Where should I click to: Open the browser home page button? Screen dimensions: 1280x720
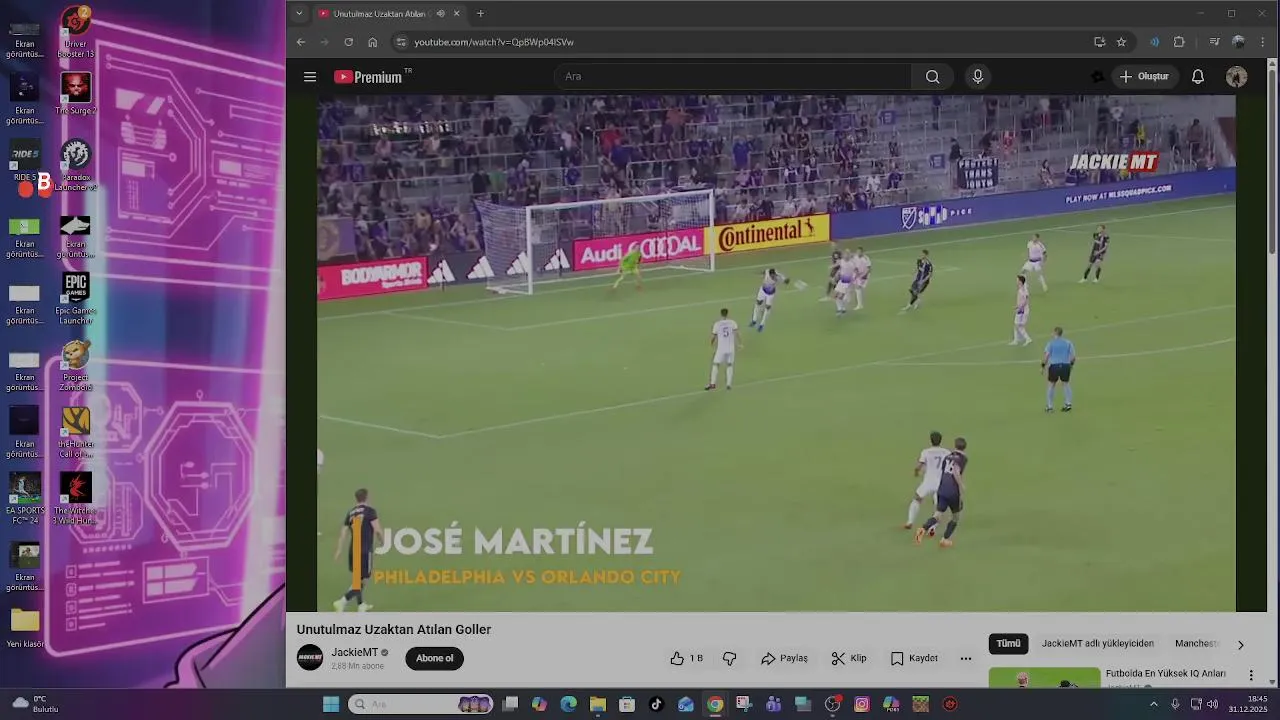tap(372, 42)
